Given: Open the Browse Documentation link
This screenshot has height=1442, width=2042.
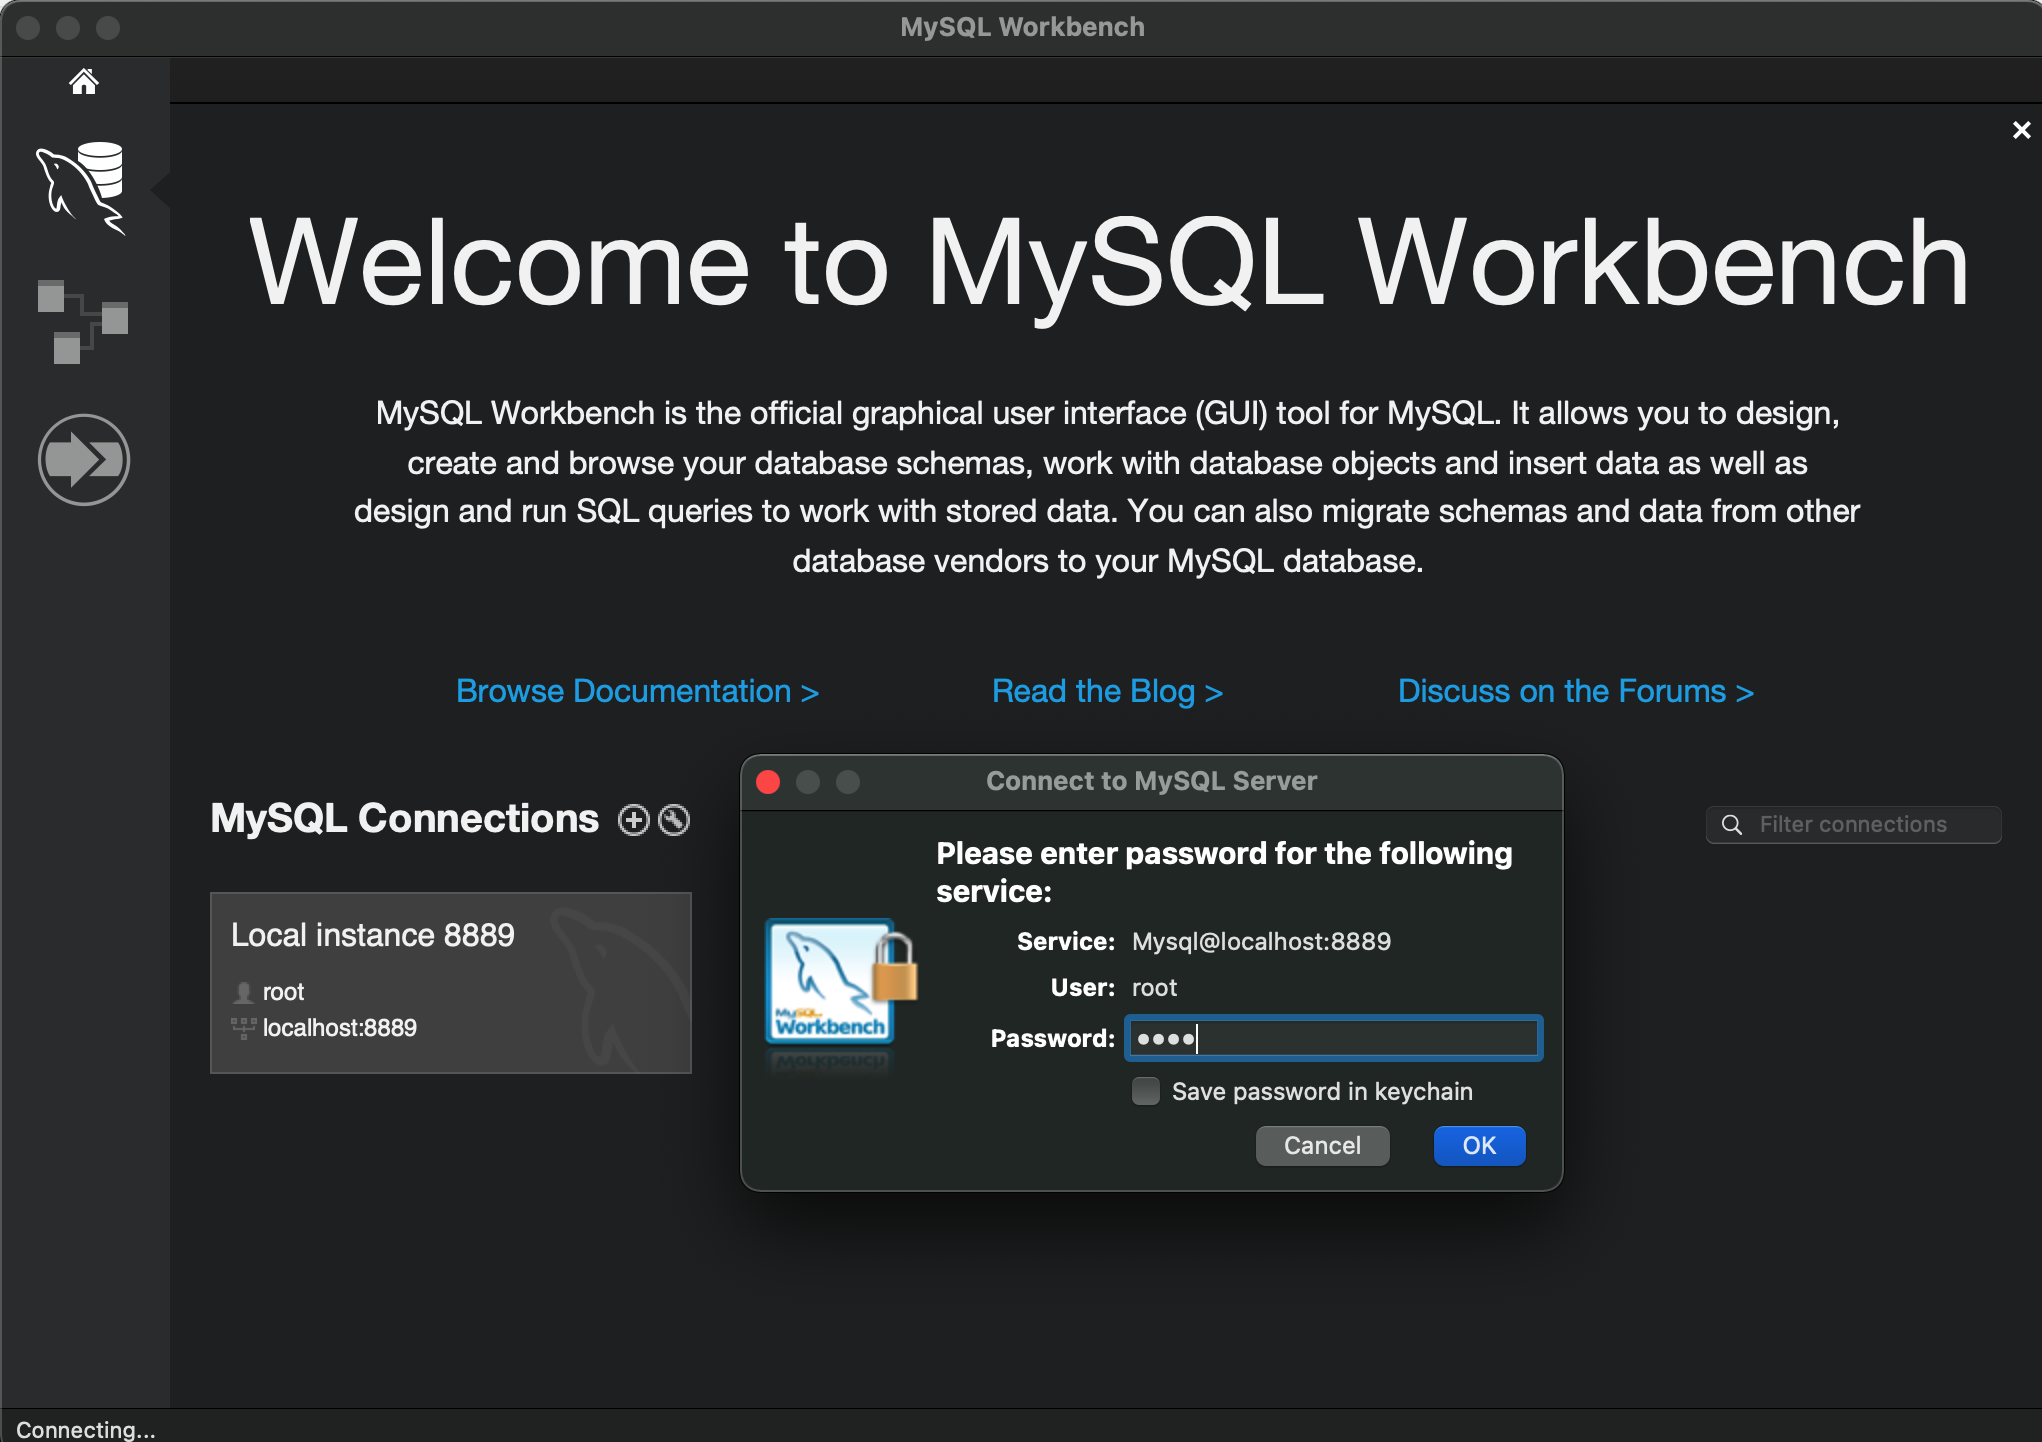Looking at the screenshot, I should (x=637, y=691).
